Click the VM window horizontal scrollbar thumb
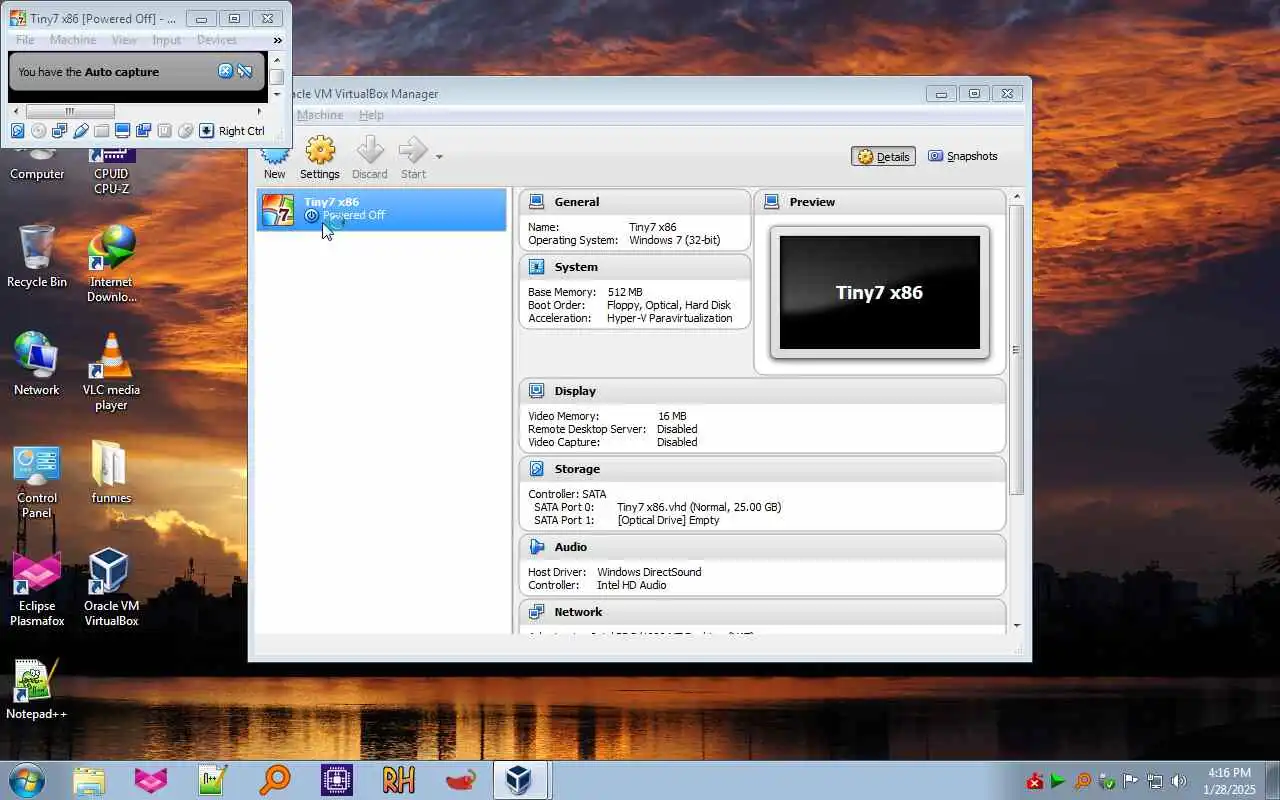Viewport: 1280px width, 800px height. pyautogui.click(x=69, y=111)
